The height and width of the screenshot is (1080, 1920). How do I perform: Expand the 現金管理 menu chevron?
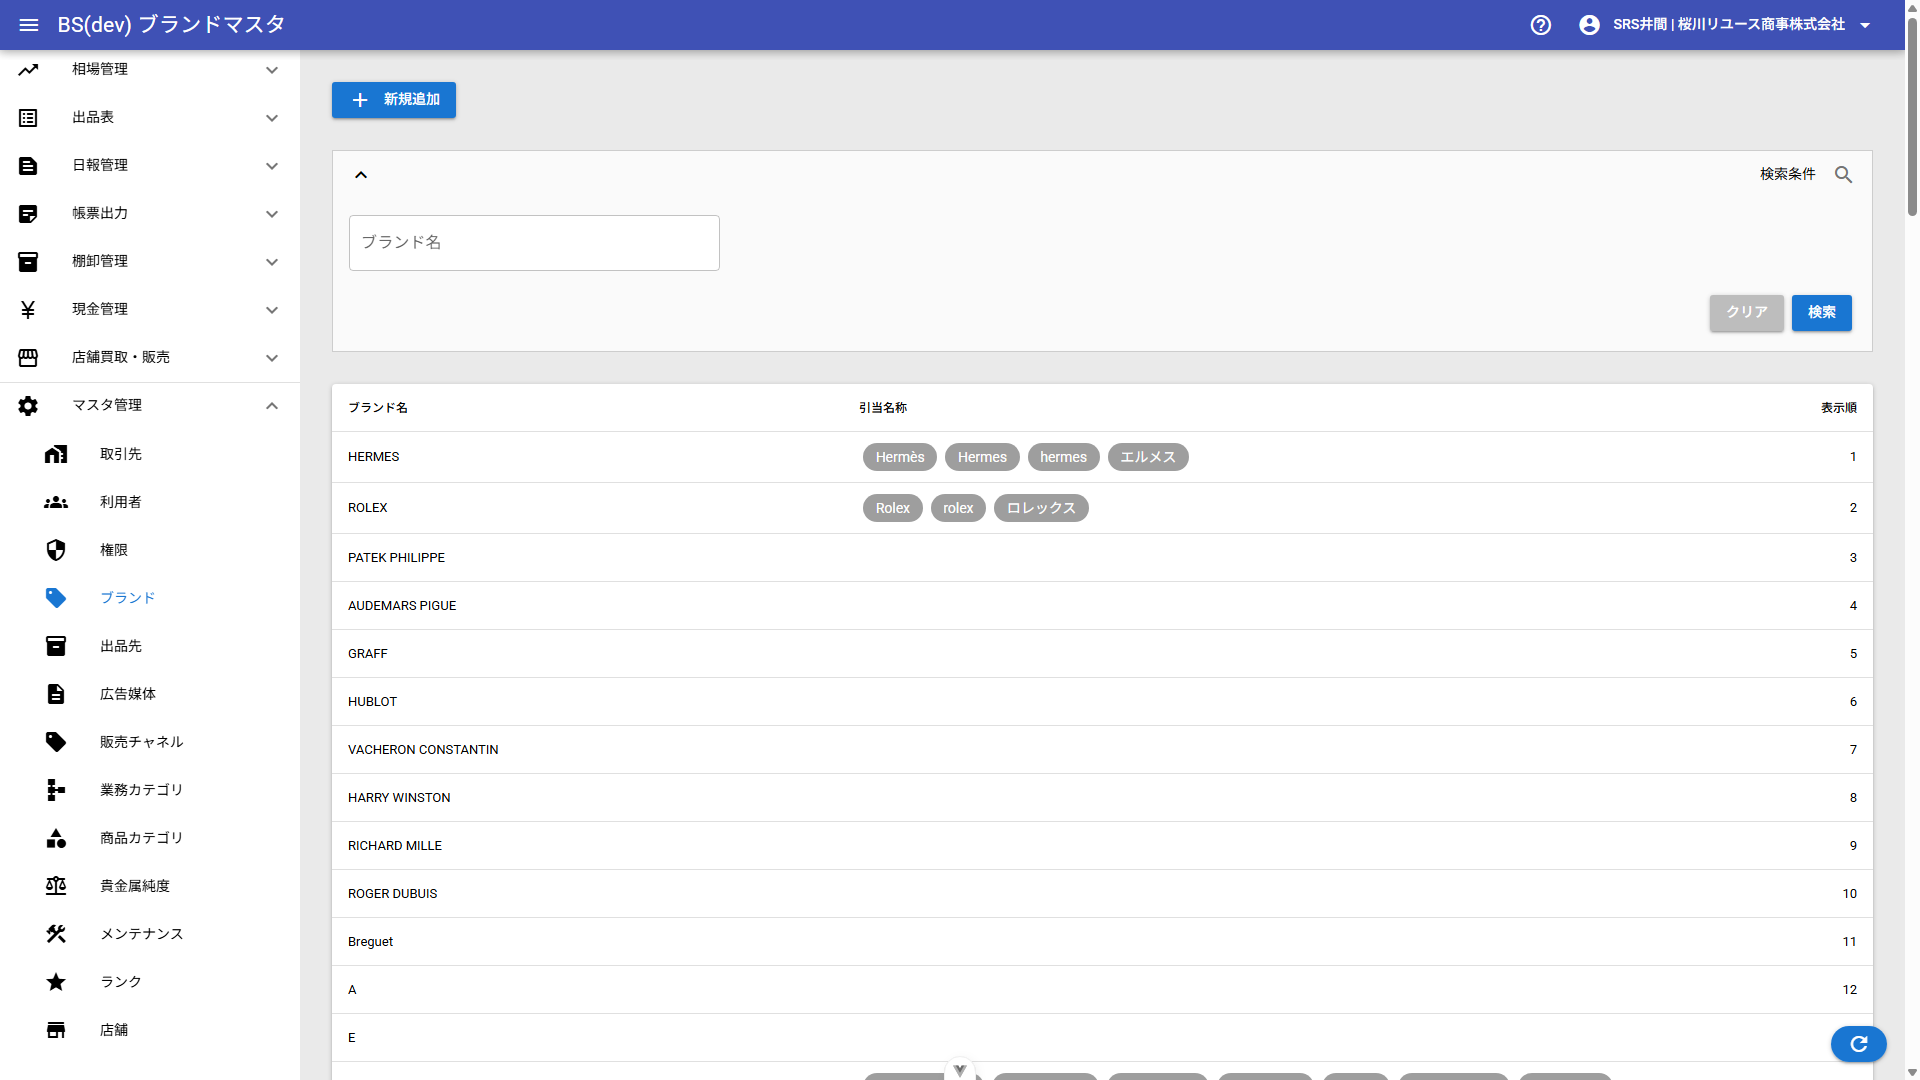[272, 310]
